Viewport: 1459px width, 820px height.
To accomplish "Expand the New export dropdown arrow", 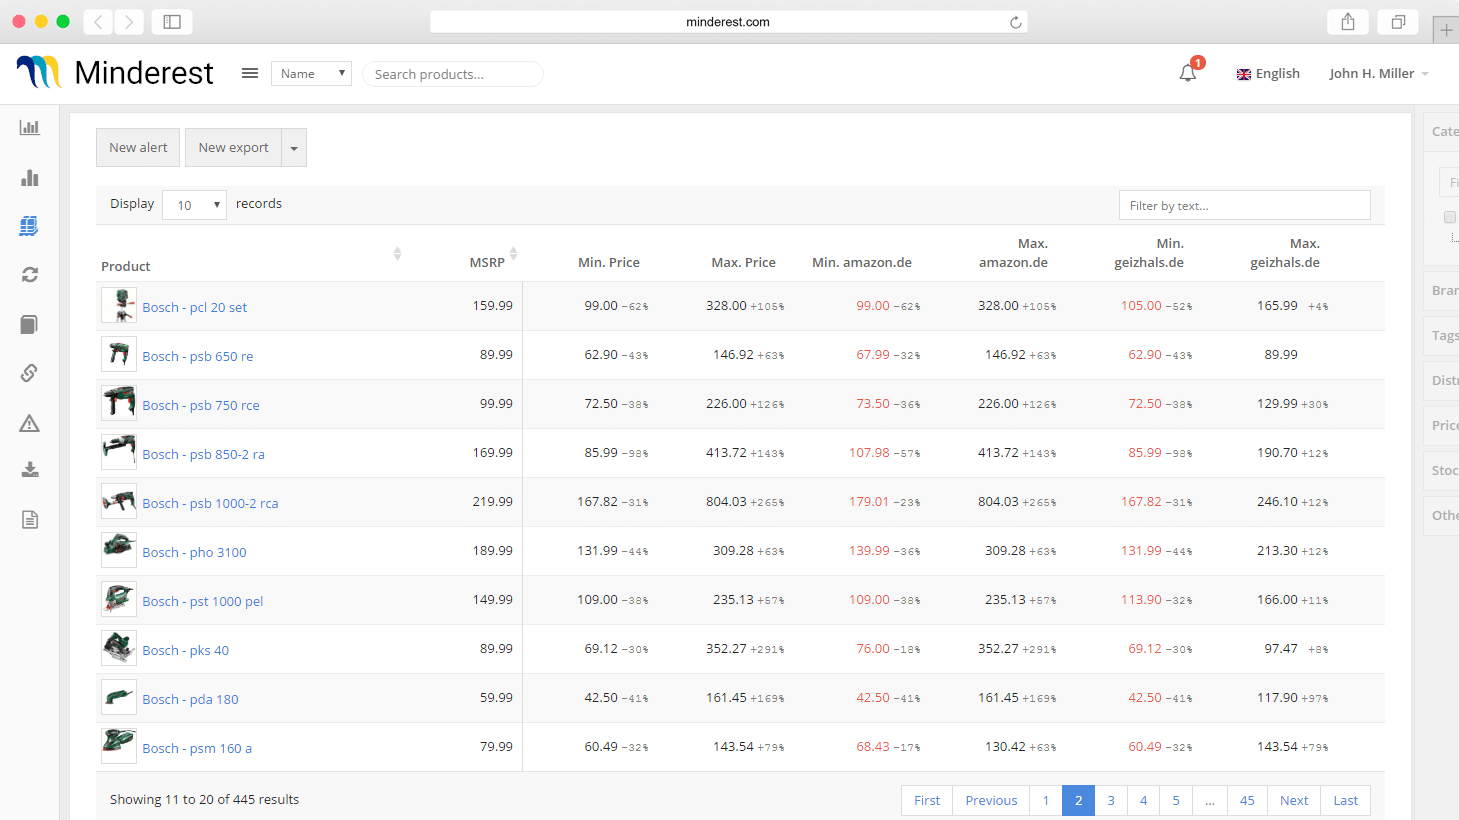I will (294, 148).
